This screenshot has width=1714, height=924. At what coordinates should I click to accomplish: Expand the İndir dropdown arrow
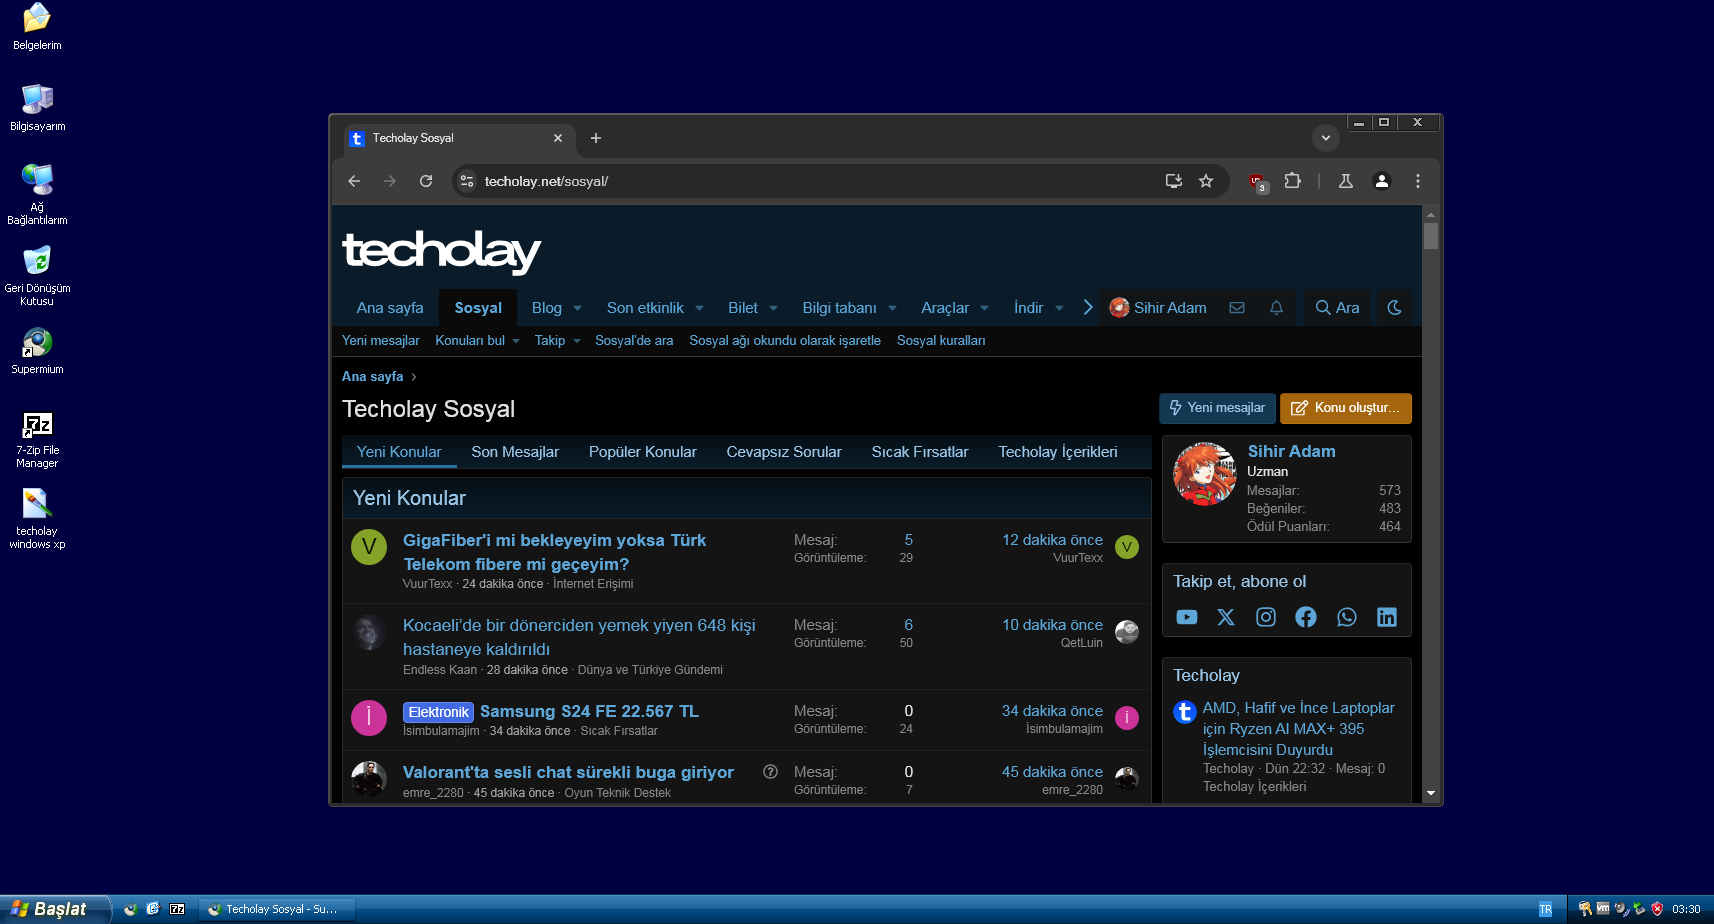[x=1059, y=308]
